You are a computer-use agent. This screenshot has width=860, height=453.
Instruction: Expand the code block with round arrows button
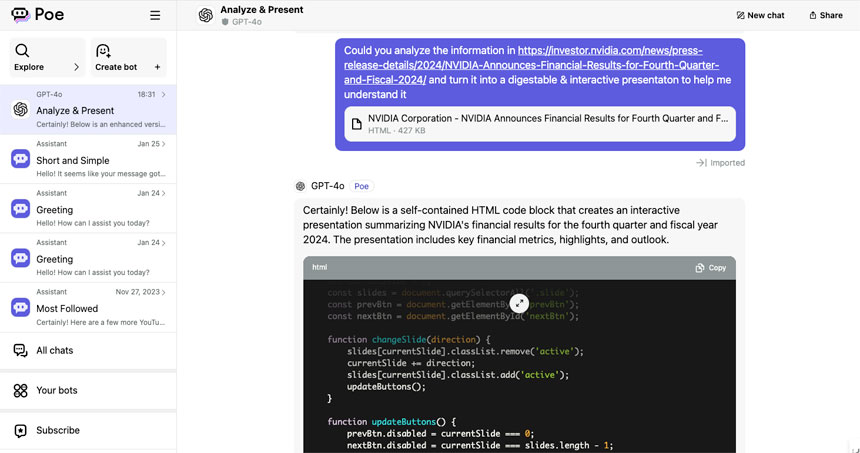519,303
